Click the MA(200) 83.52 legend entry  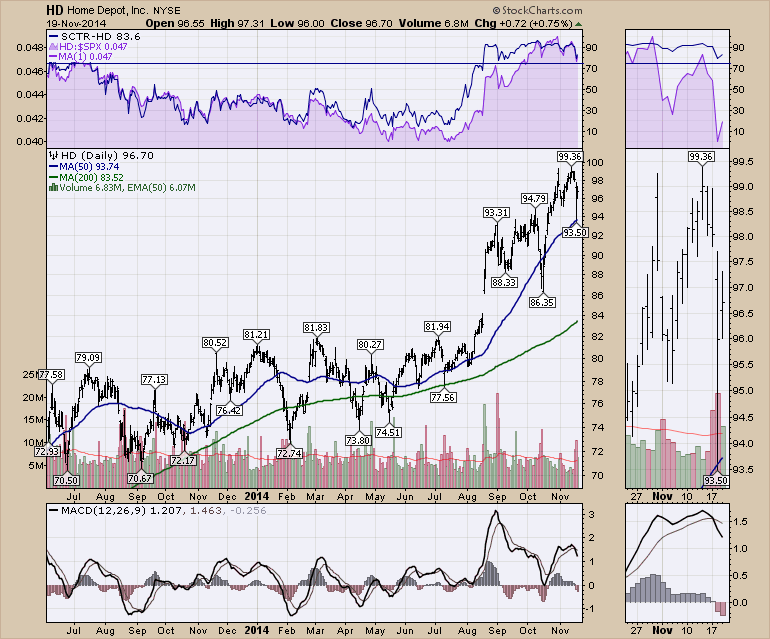click(x=86, y=177)
